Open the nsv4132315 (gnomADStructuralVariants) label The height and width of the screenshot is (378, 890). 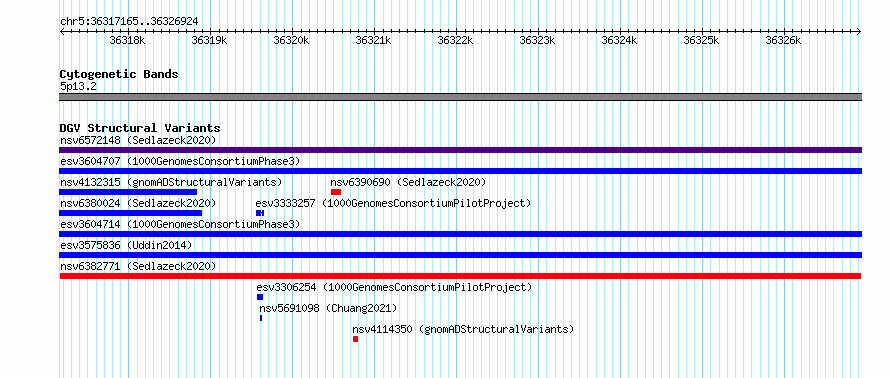(x=171, y=182)
